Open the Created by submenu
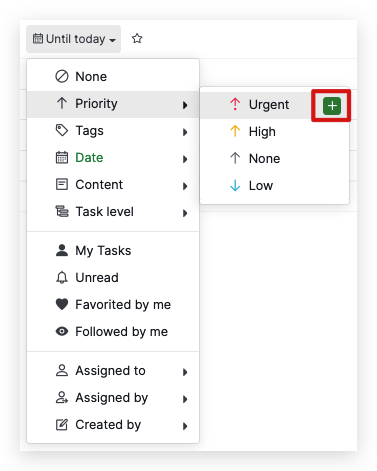Screen dimensions: 377x471 (113, 425)
